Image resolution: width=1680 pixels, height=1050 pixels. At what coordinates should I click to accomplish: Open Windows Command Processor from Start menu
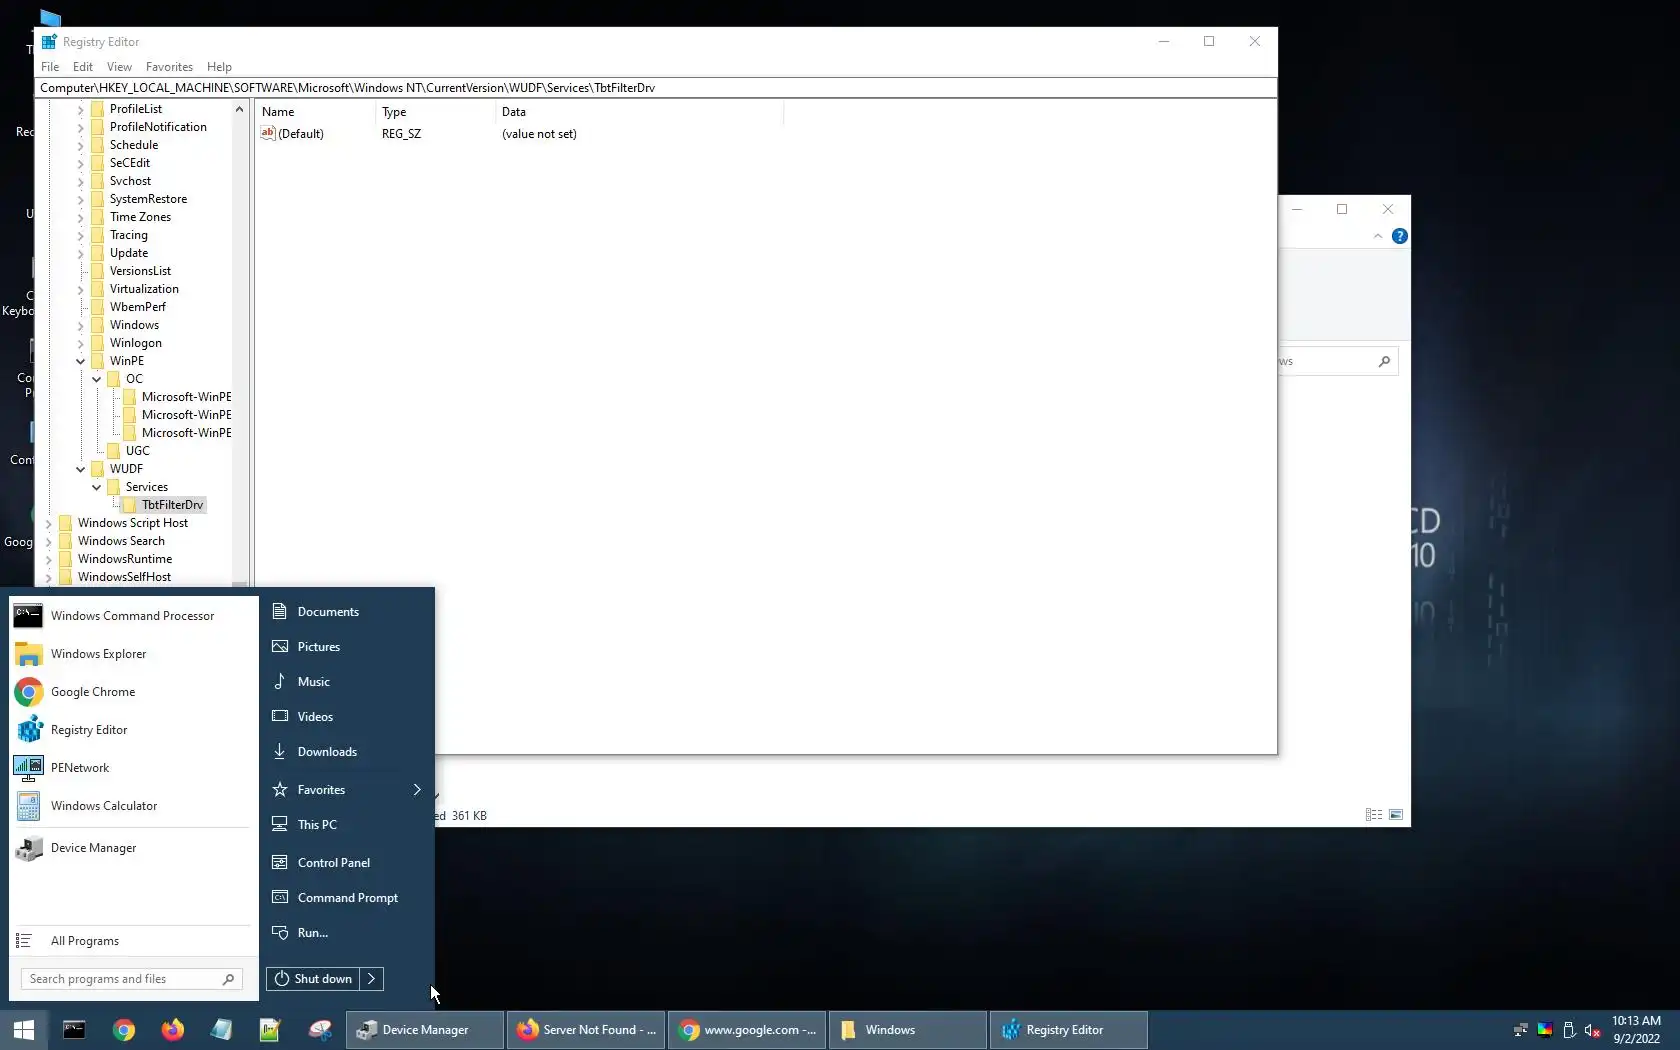point(133,616)
